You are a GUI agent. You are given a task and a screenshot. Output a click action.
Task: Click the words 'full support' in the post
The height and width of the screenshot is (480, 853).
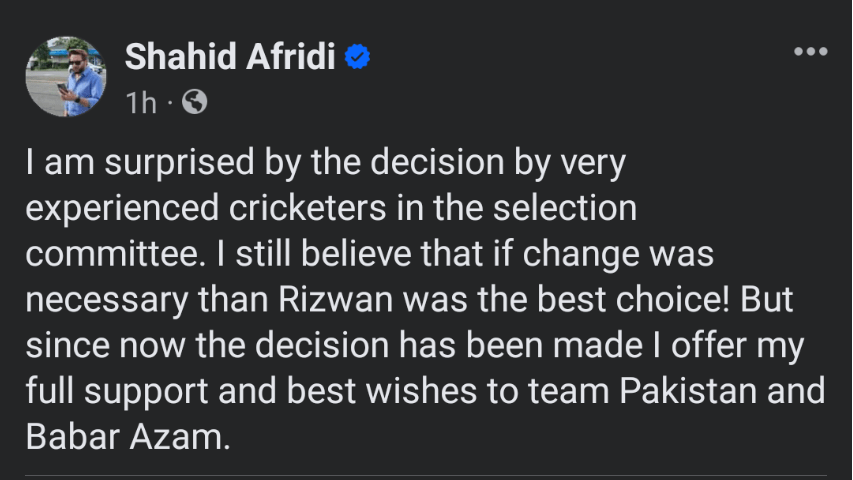tap(107, 389)
